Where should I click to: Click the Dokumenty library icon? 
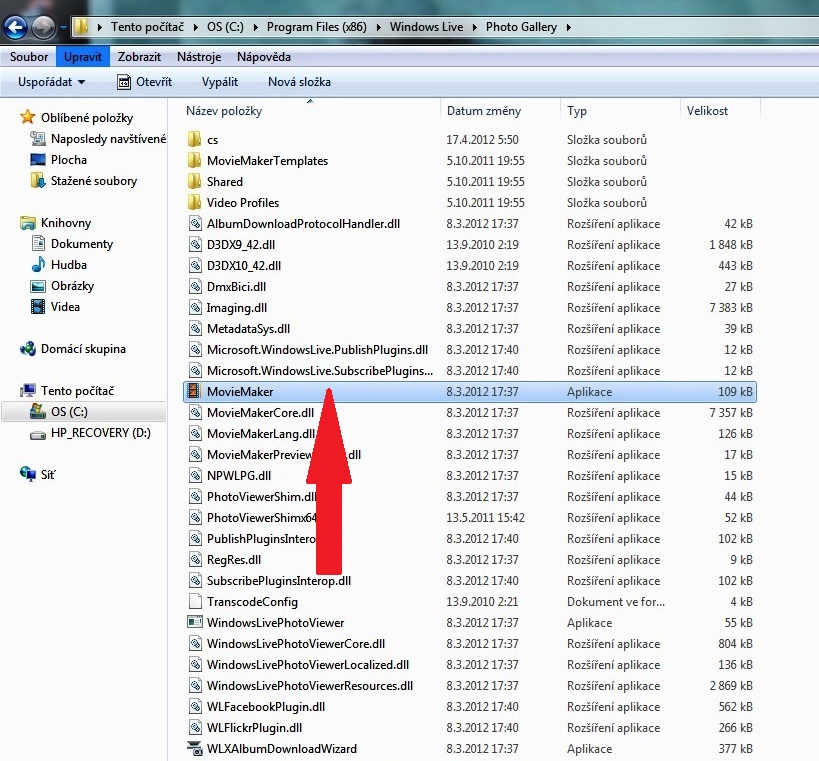(x=38, y=243)
